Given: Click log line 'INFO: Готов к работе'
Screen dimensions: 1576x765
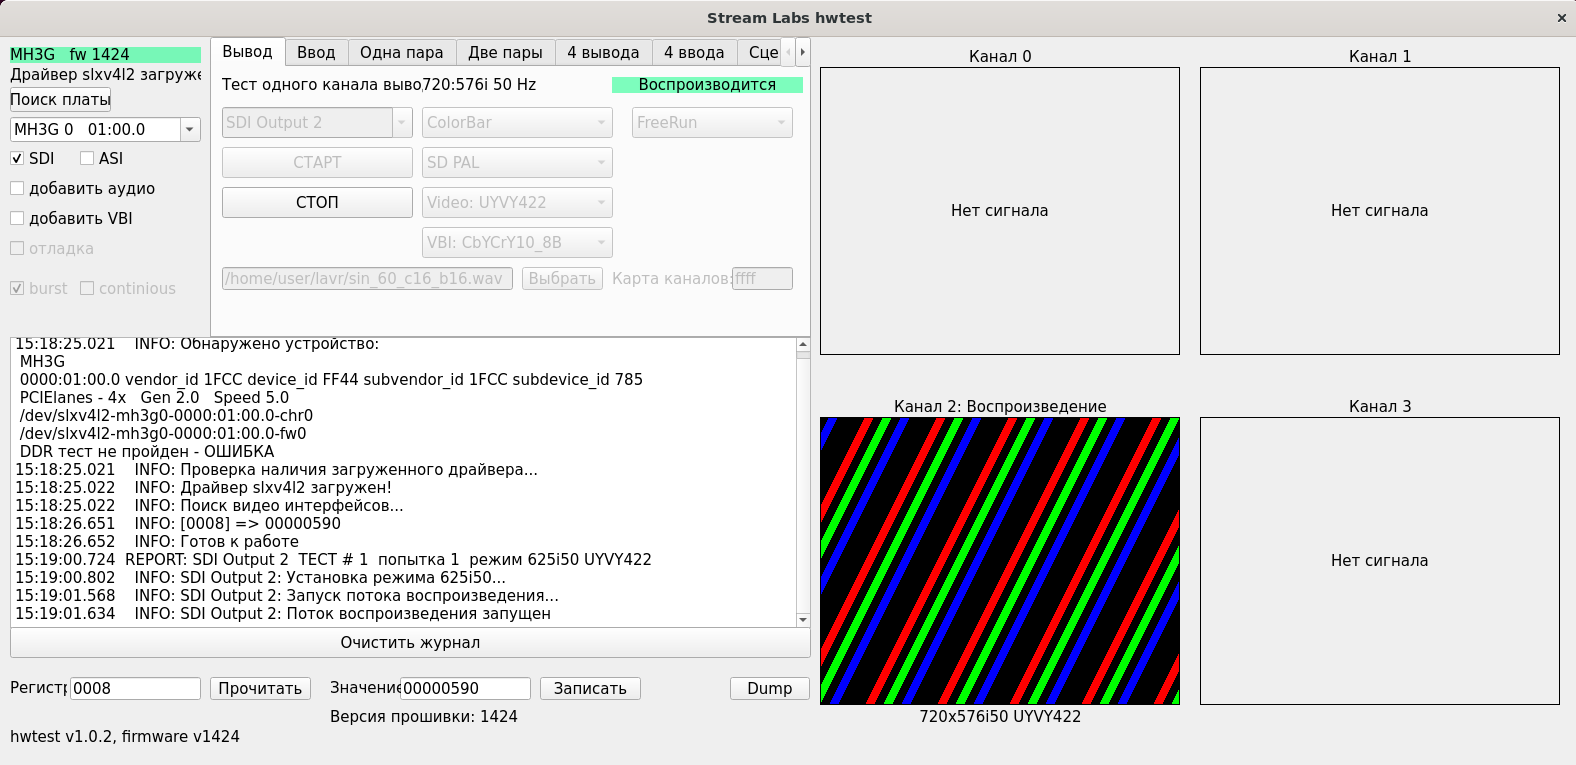Looking at the screenshot, I should point(216,541).
